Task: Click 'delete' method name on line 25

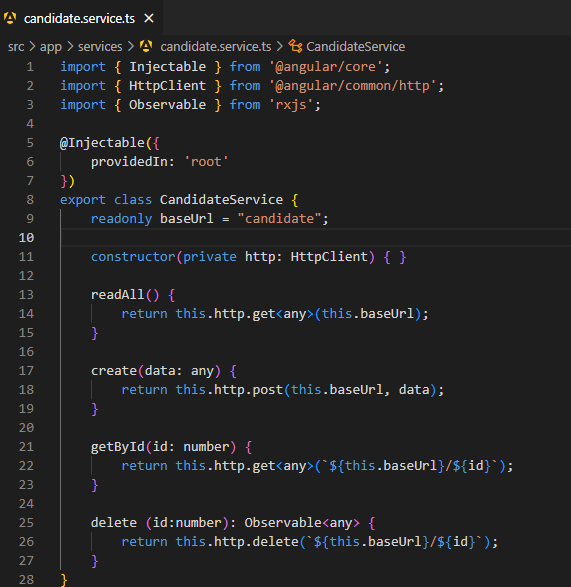Action: coord(114,523)
